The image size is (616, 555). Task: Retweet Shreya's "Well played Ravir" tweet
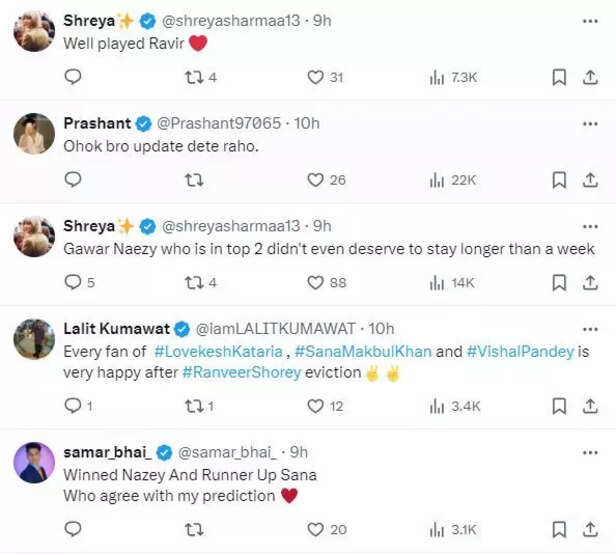(196, 77)
